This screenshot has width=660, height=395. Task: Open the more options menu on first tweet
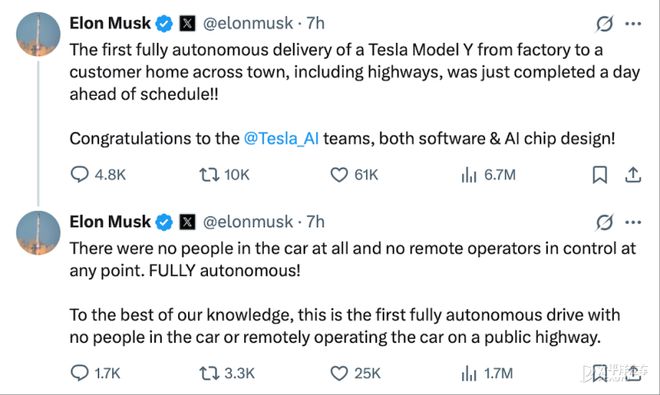pyautogui.click(x=633, y=24)
